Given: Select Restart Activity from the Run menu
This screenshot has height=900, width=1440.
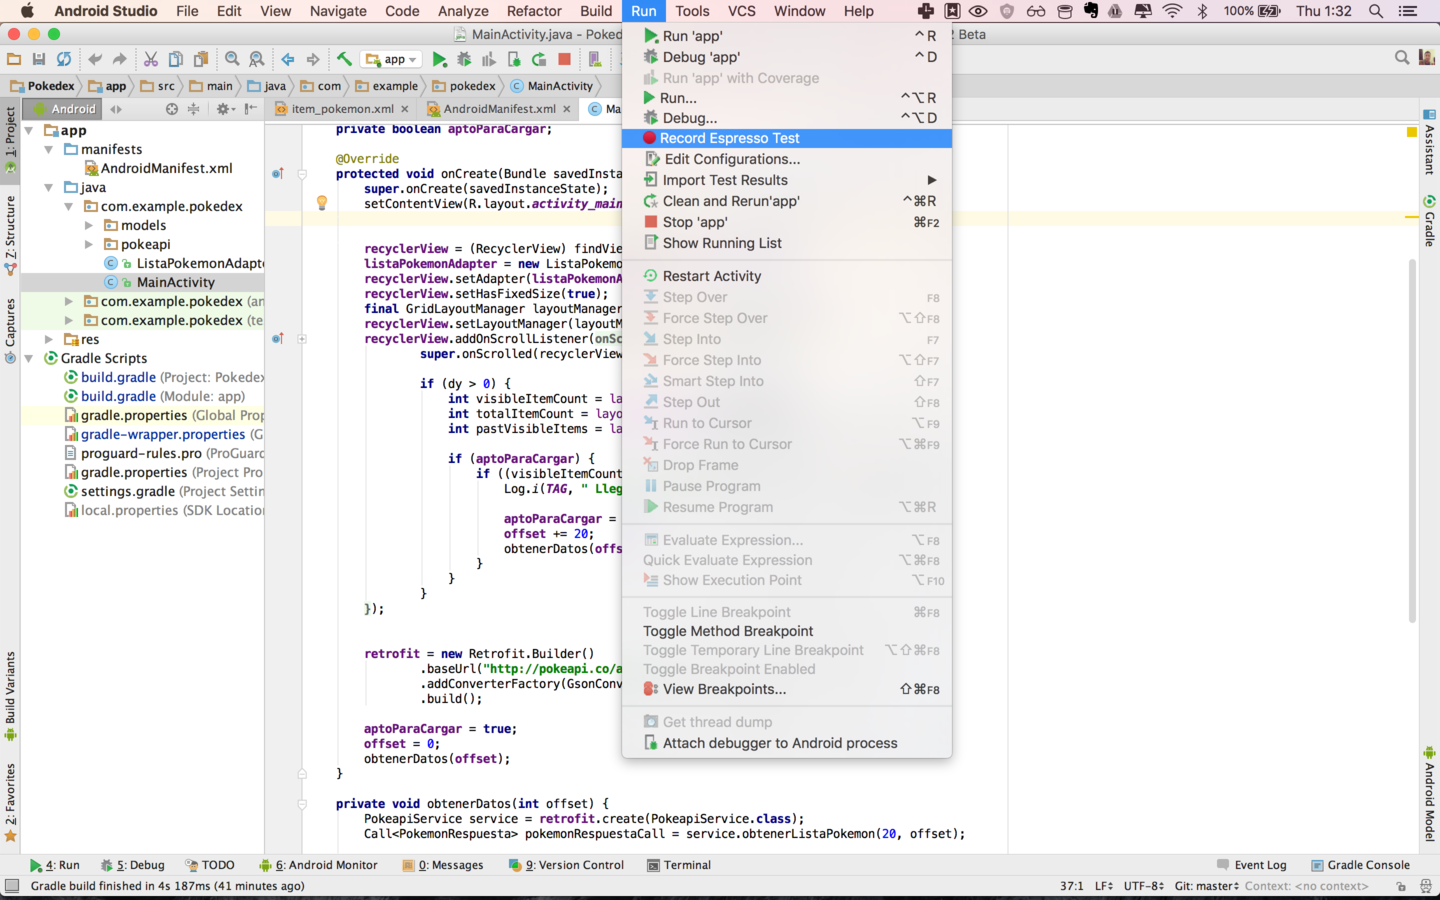Looking at the screenshot, I should (787, 276).
